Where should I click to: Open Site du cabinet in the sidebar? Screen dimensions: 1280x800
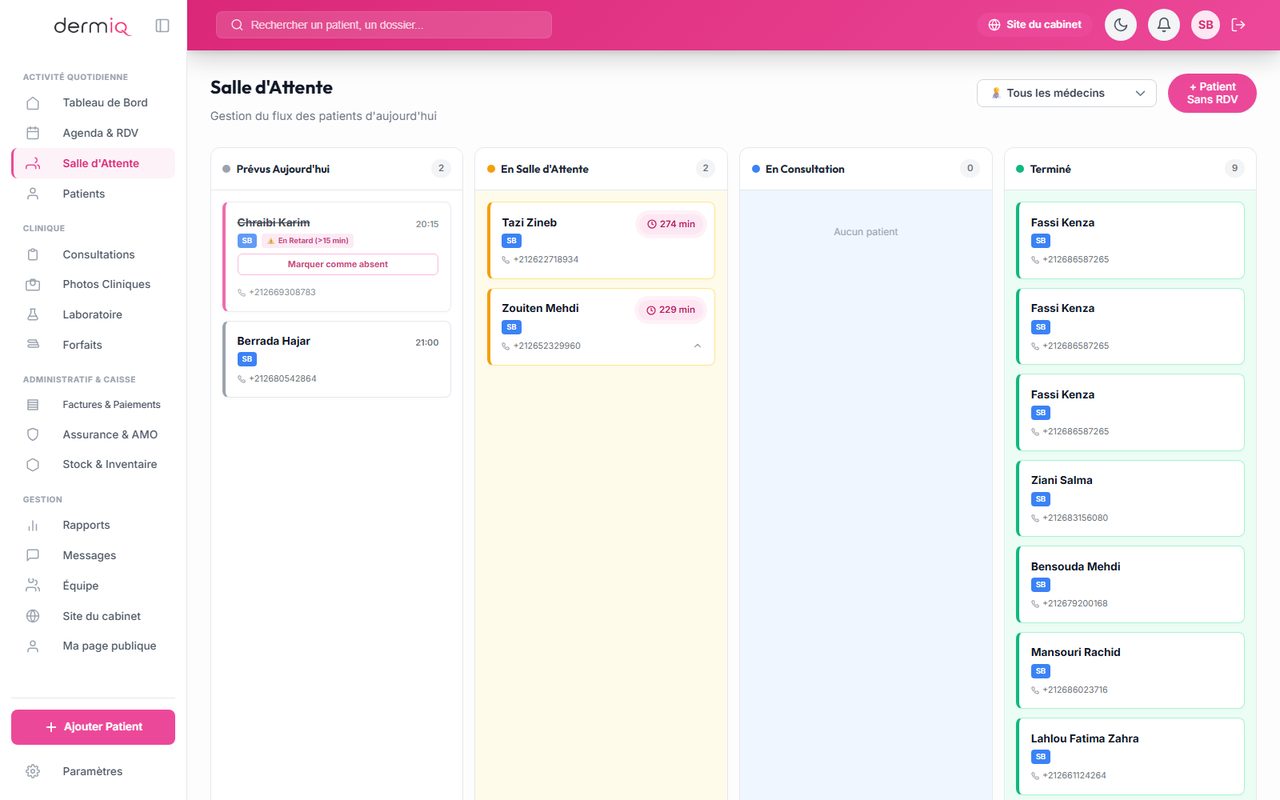coord(93,616)
